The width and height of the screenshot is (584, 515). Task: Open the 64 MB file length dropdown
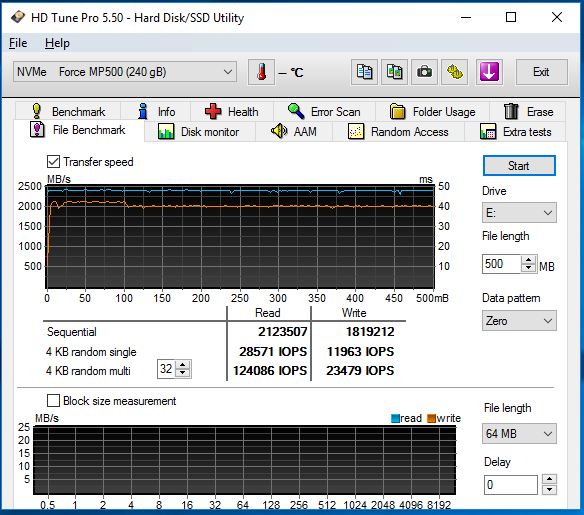pyautogui.click(x=519, y=433)
